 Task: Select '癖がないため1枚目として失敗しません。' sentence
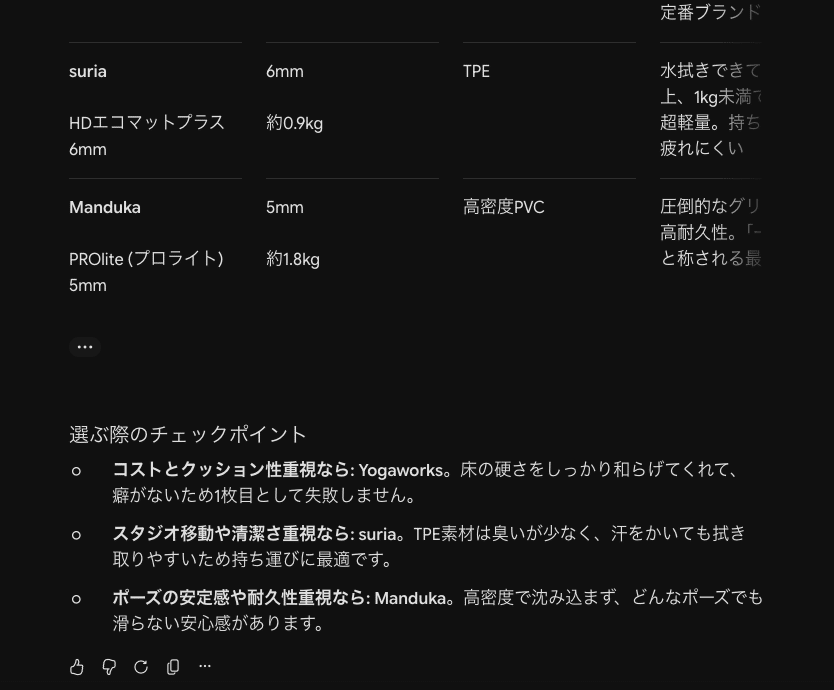[264, 496]
